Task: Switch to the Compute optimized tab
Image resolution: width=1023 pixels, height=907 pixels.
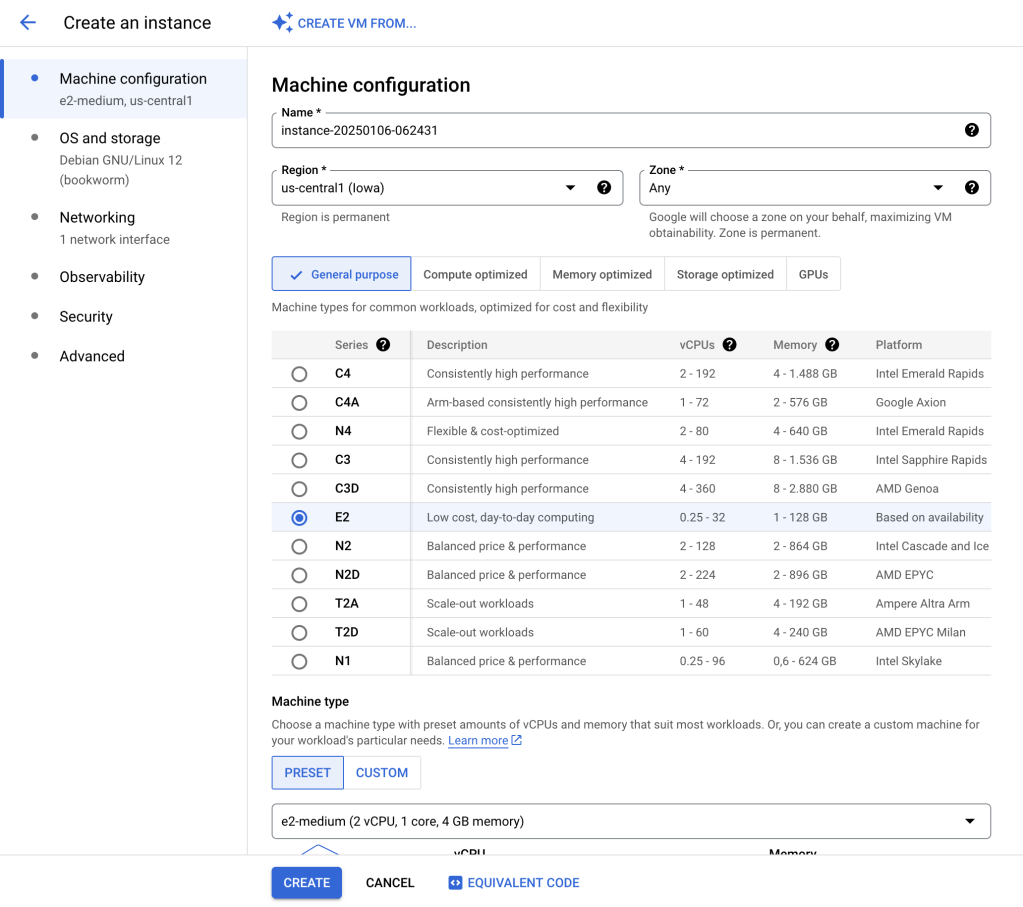Action: [x=475, y=274]
